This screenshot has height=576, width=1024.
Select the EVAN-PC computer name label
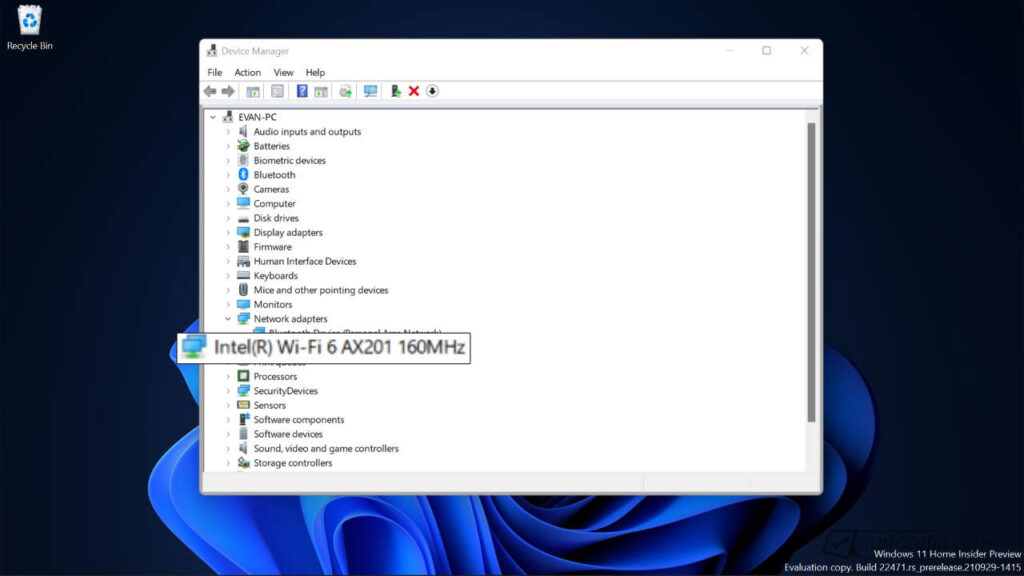(x=257, y=117)
